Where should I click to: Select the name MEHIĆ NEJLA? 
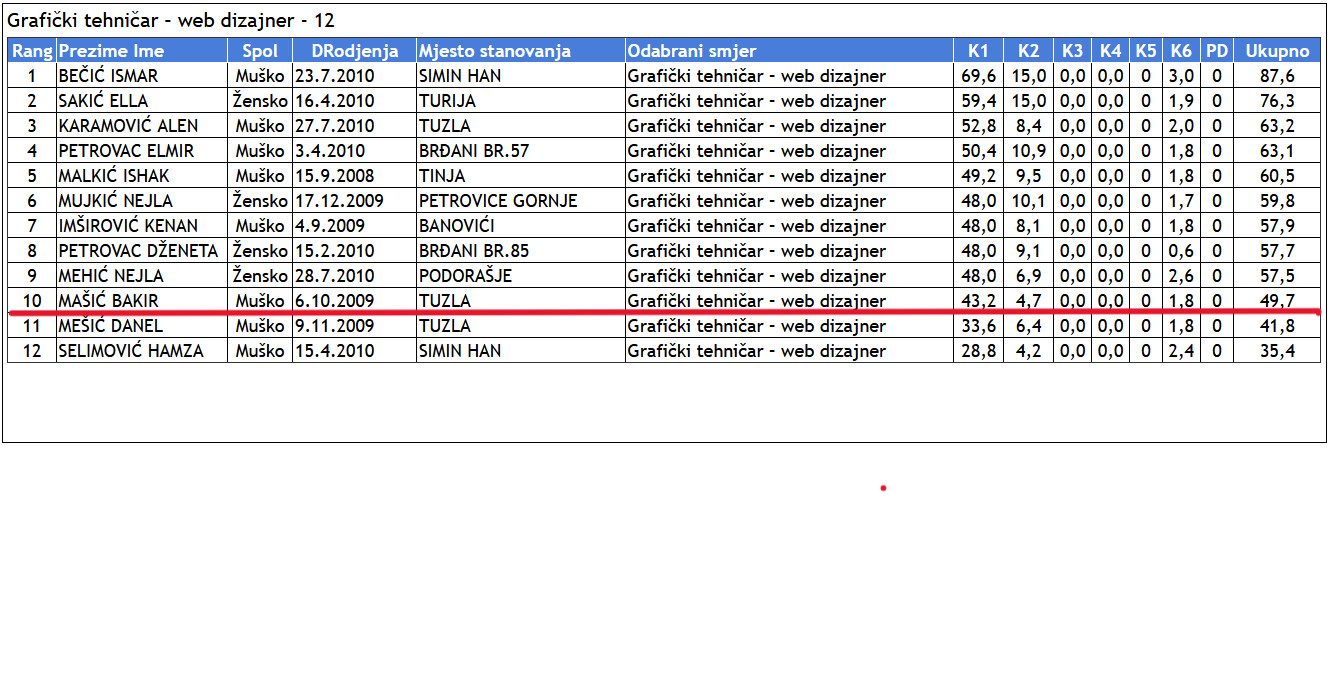pyautogui.click(x=111, y=276)
